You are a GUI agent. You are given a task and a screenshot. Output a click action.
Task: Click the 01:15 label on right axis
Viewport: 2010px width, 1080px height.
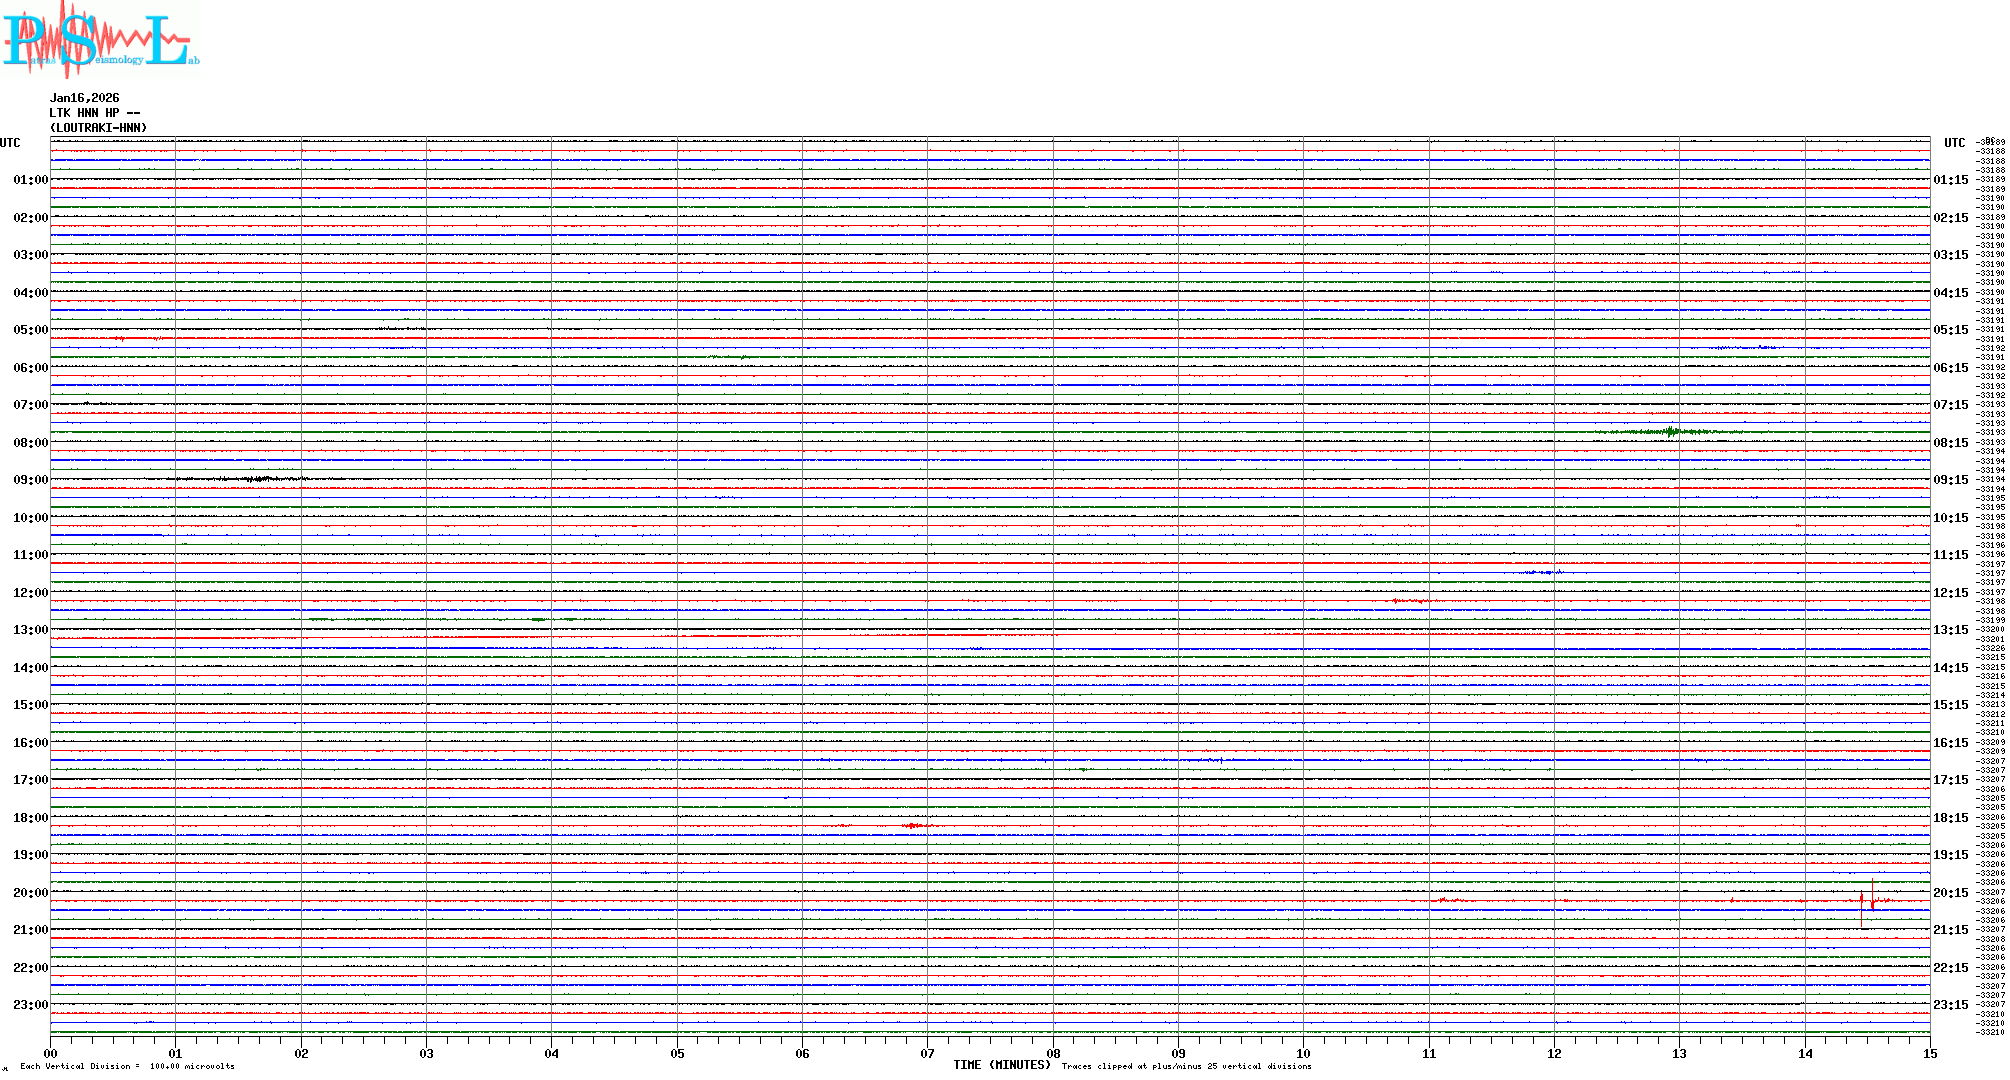tap(1950, 180)
